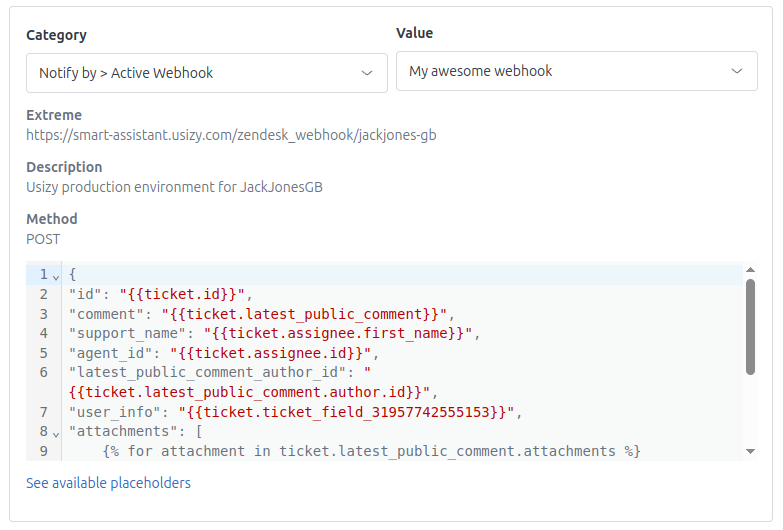Screen dimensions: 783x530
Task: Click the 'Method' heading
Action: [51, 219]
